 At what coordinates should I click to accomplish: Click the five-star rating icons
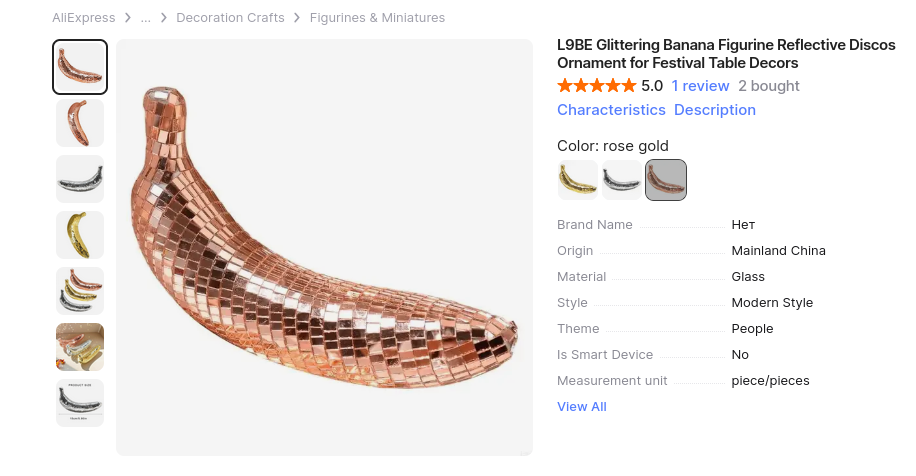point(596,86)
